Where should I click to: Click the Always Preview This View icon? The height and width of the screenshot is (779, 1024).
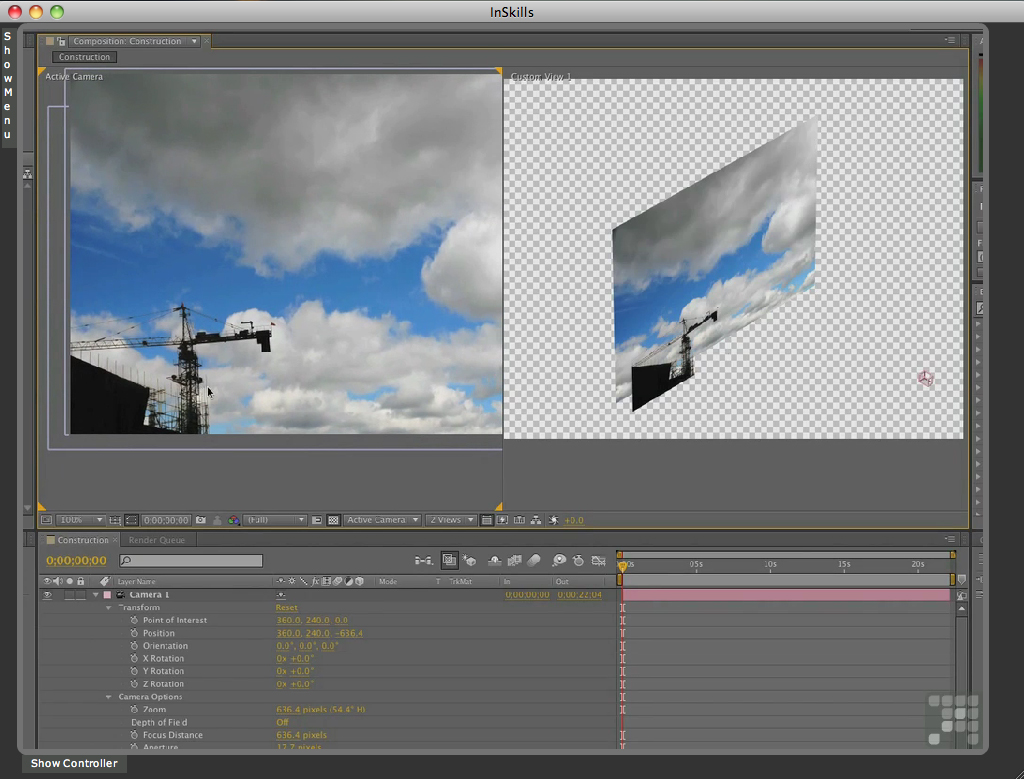46,520
